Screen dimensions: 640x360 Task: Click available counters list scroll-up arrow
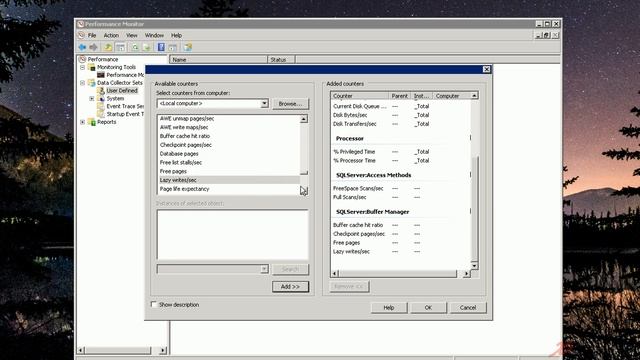coord(304,119)
